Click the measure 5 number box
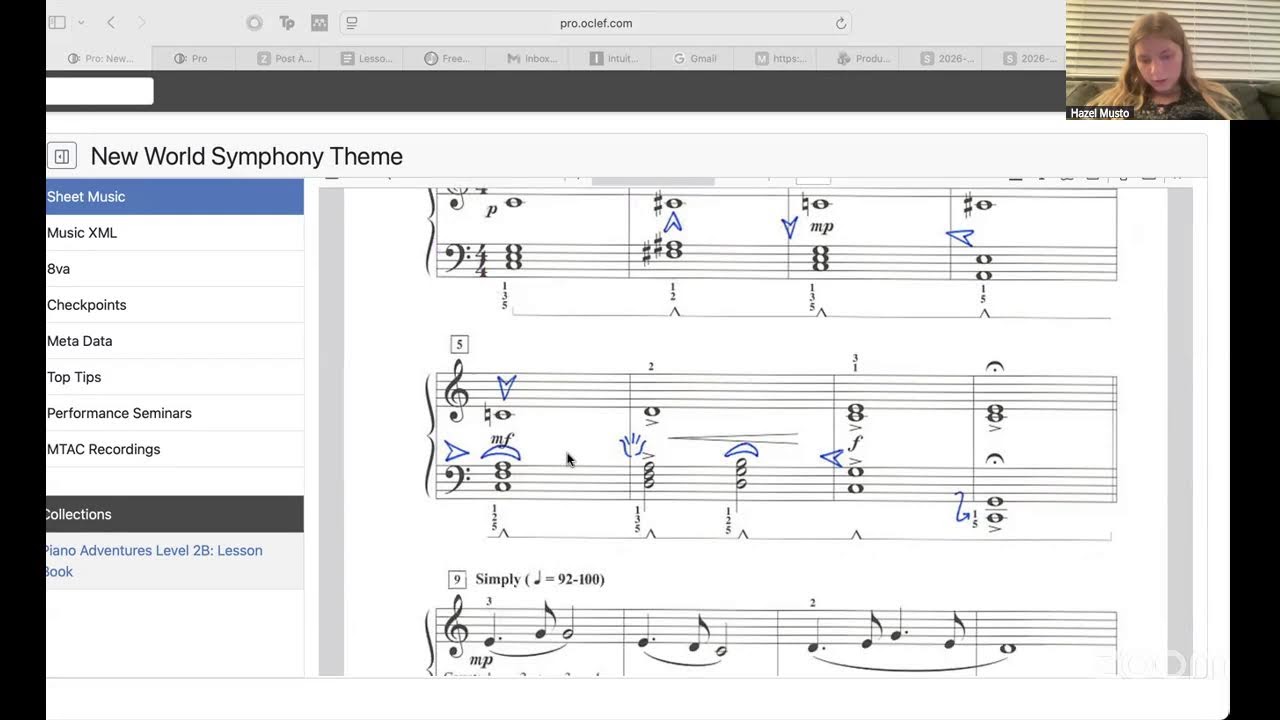The width and height of the screenshot is (1280, 720). 459,344
